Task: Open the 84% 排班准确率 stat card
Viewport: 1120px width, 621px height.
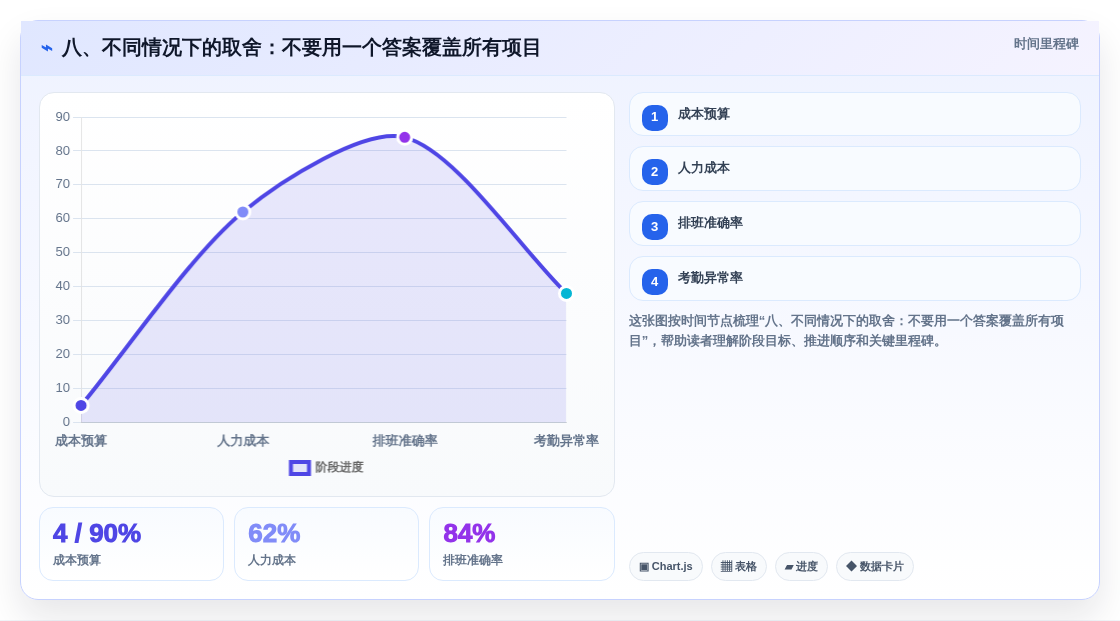Action: tap(521, 544)
